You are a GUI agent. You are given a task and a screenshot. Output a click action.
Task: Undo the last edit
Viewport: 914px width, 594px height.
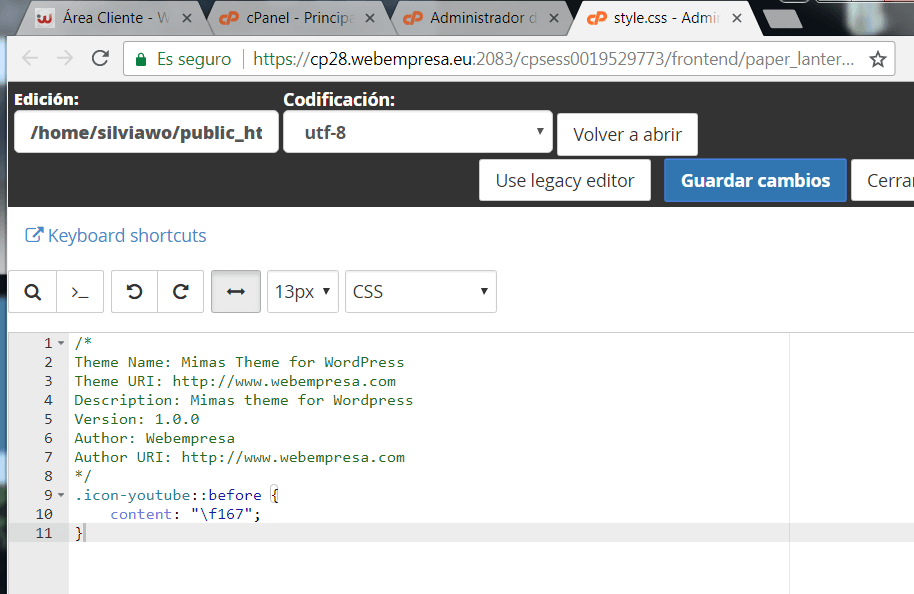tap(135, 291)
